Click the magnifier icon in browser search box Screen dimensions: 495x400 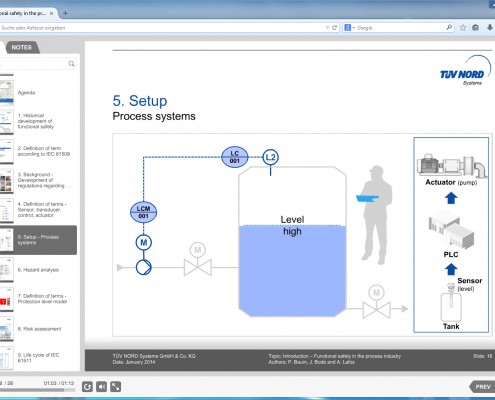coord(449,27)
